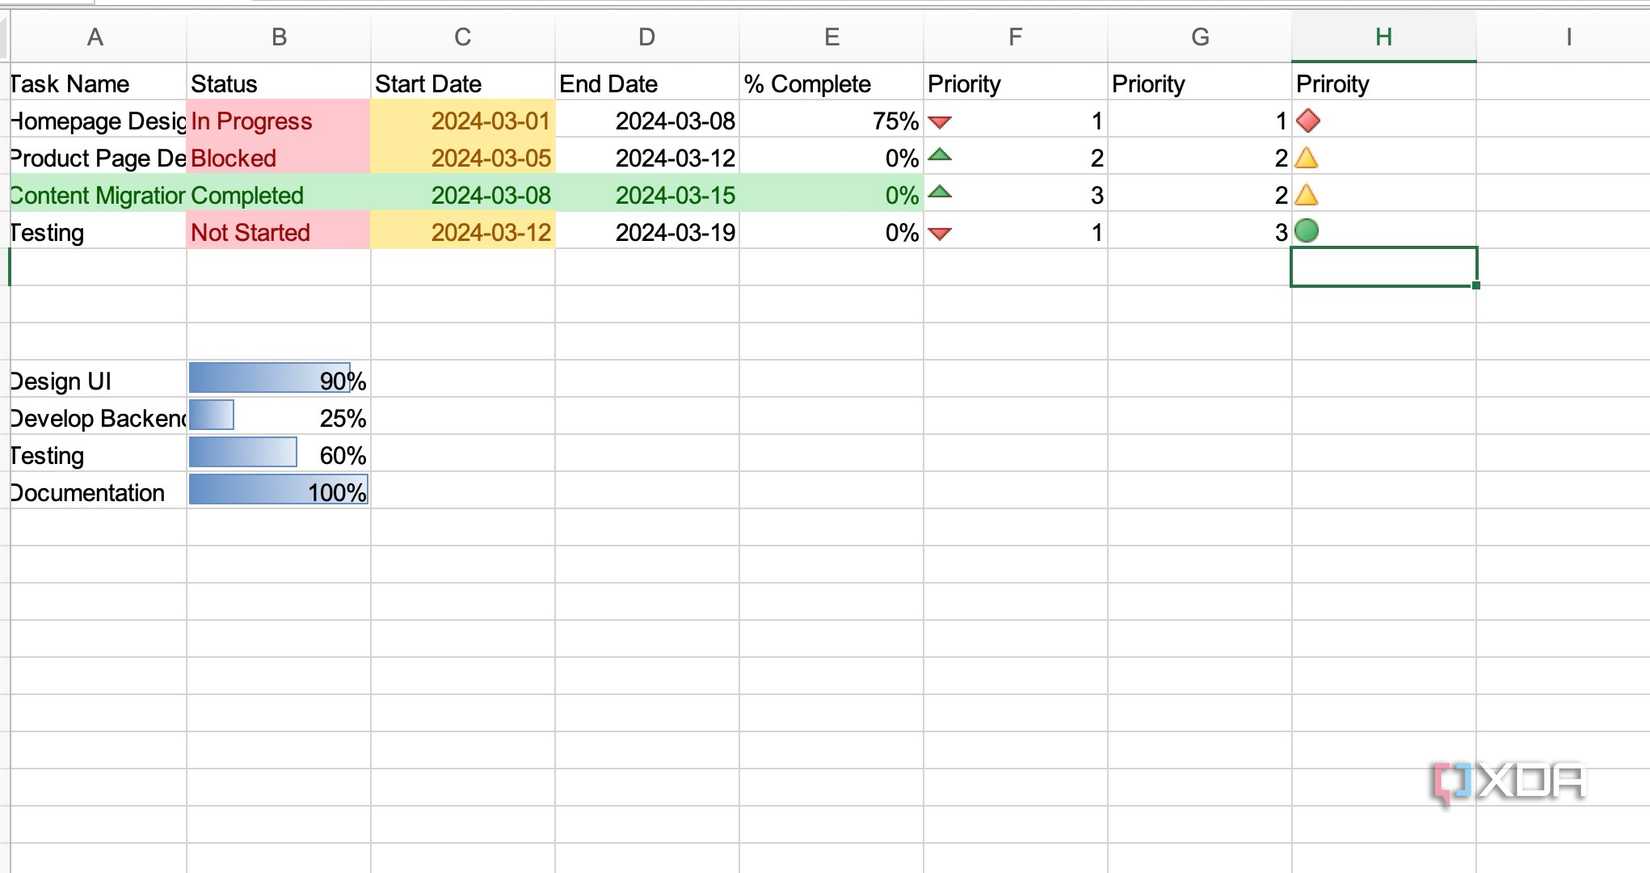Click the red diamond icon in Homepage row
Viewport: 1650px width, 873px height.
point(1308,121)
